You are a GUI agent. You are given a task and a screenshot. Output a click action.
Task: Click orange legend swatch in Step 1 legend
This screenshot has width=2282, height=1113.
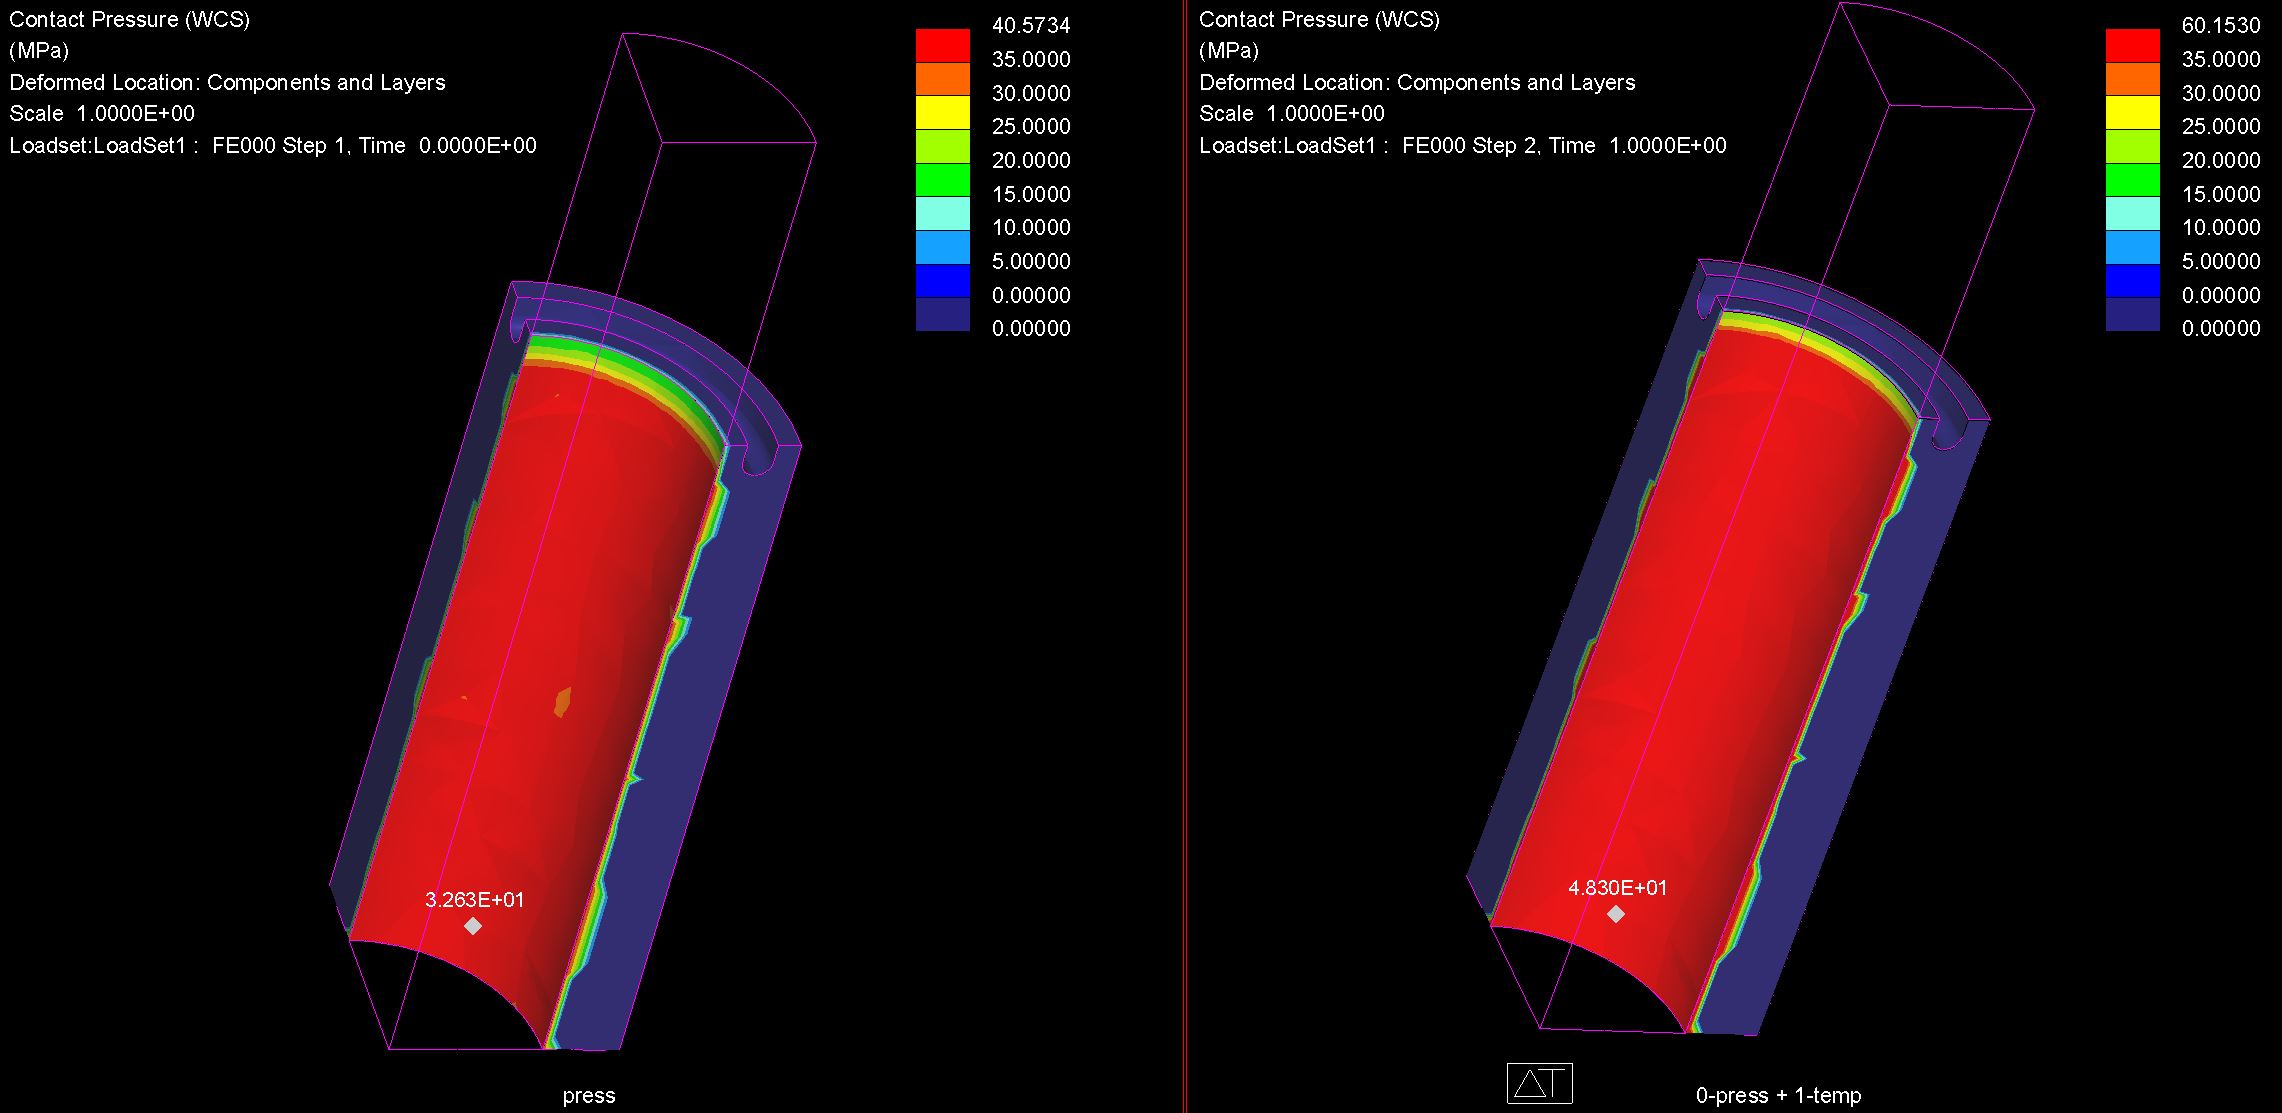coord(942,78)
